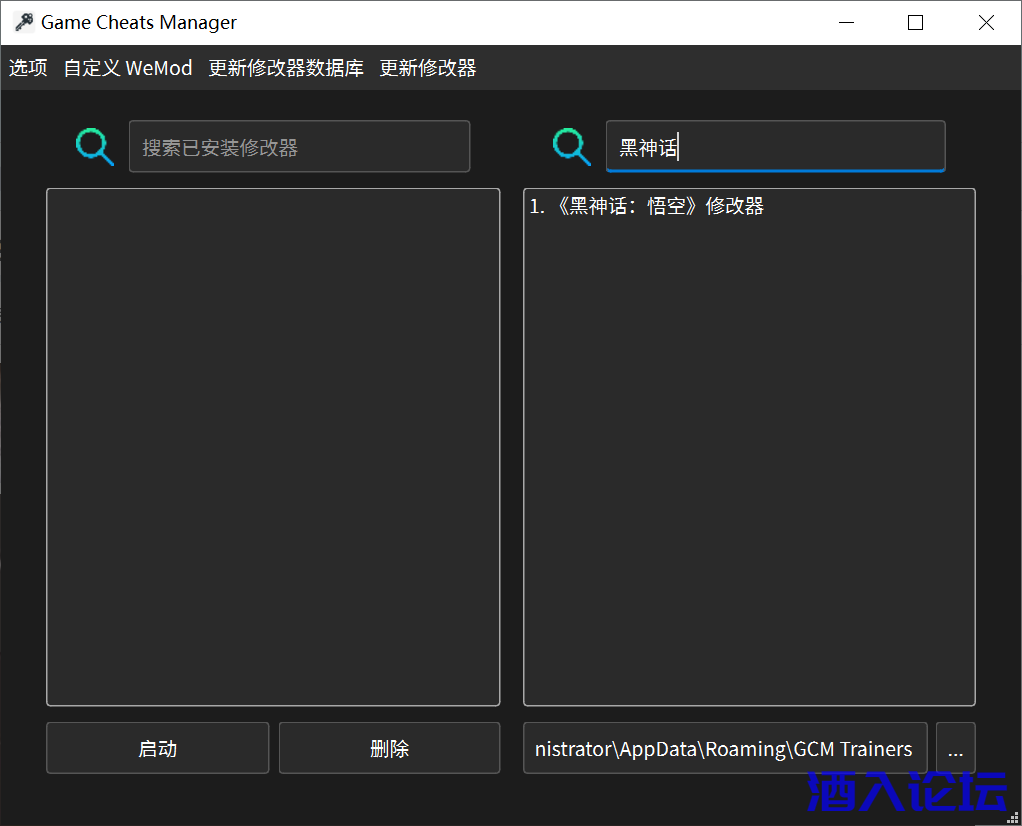Click the GCM Trainers path field
The height and width of the screenshot is (826, 1022).
pyautogui.click(x=724, y=749)
